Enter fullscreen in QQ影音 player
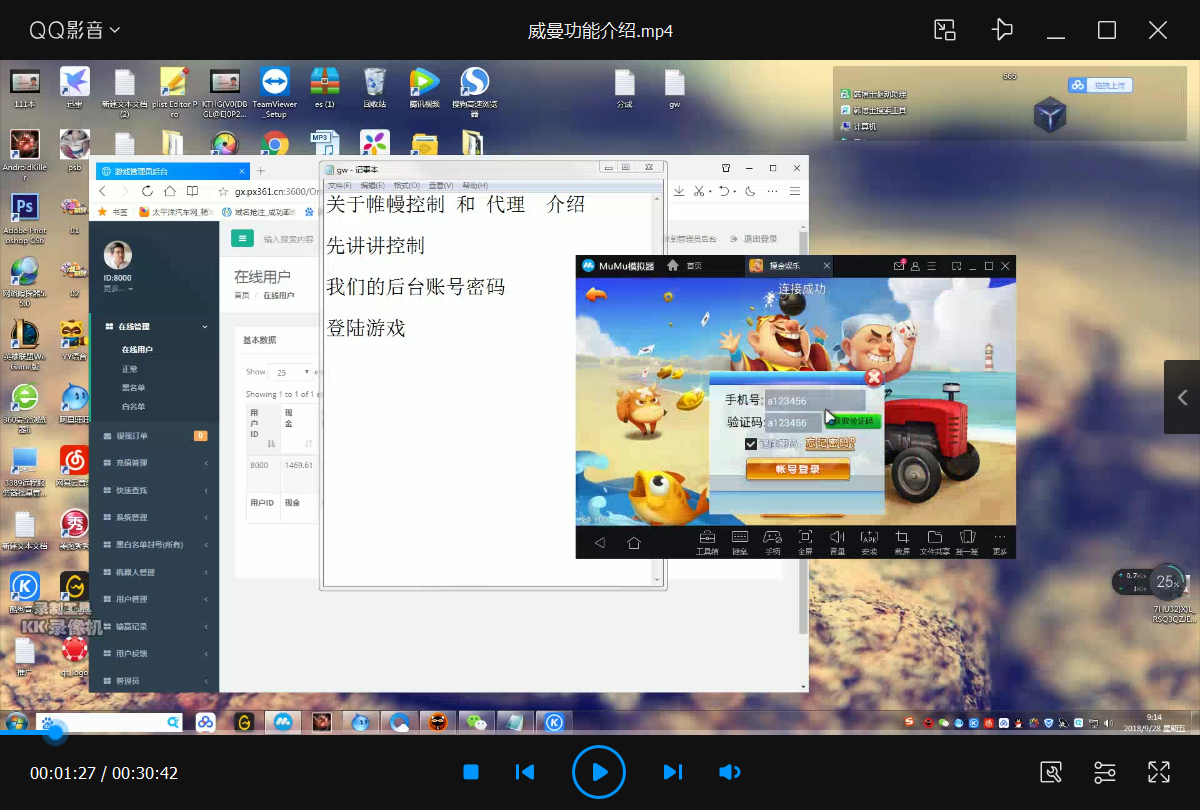The width and height of the screenshot is (1200, 810). click(x=1159, y=772)
